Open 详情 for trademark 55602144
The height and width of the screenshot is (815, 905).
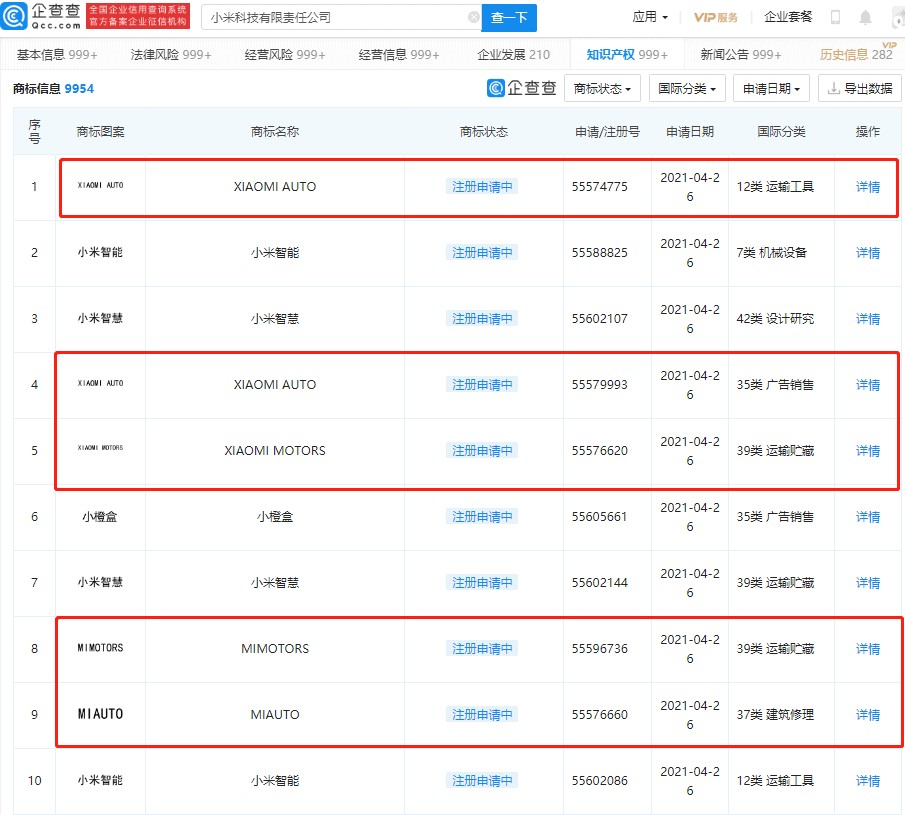(867, 583)
